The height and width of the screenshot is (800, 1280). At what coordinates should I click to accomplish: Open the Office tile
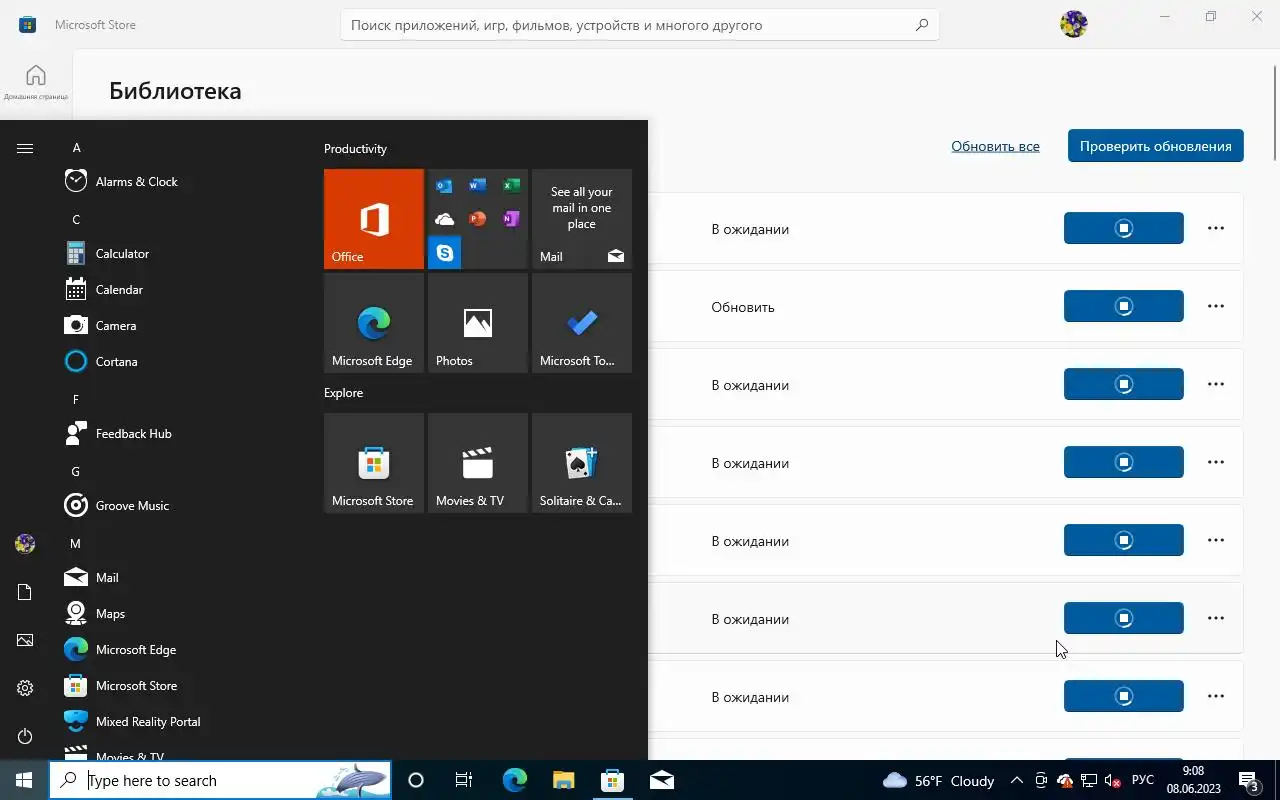tap(374, 219)
